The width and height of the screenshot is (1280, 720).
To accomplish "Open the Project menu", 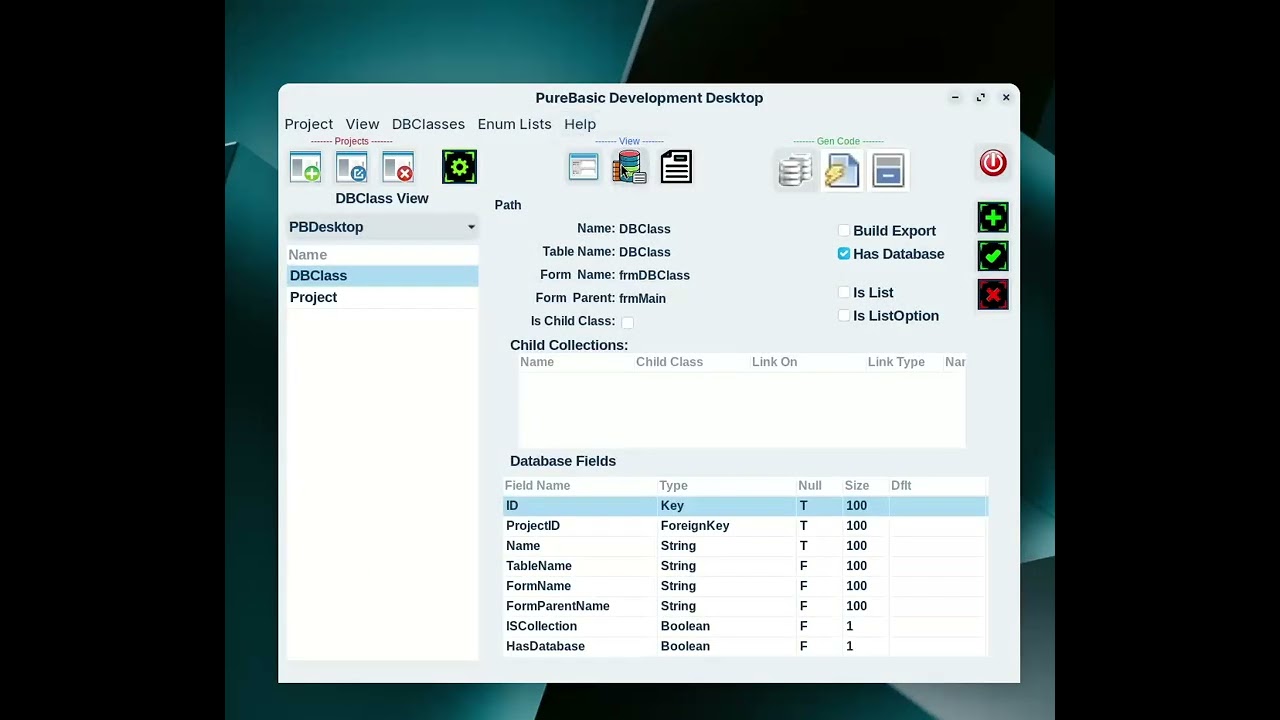I will click(309, 124).
